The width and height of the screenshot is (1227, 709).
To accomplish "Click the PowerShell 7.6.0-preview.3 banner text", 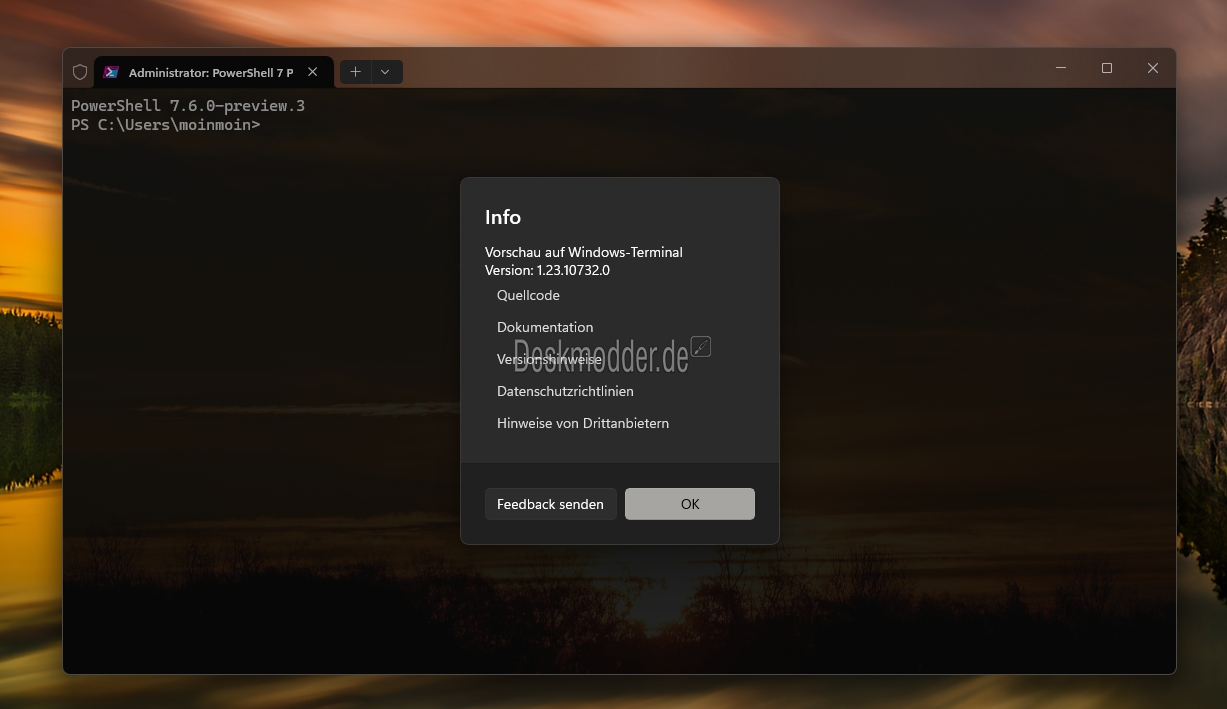I will point(188,105).
